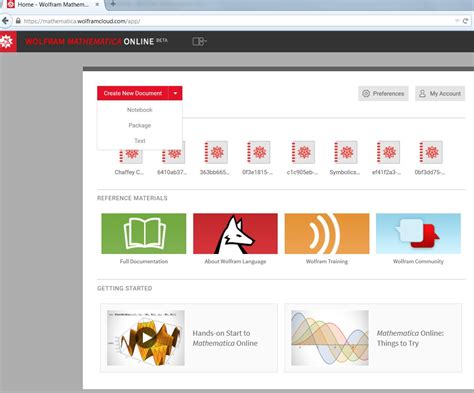Image resolution: width=474 pixels, height=393 pixels.
Task: Click the About Wolfram Language text link
Action: pos(235,261)
